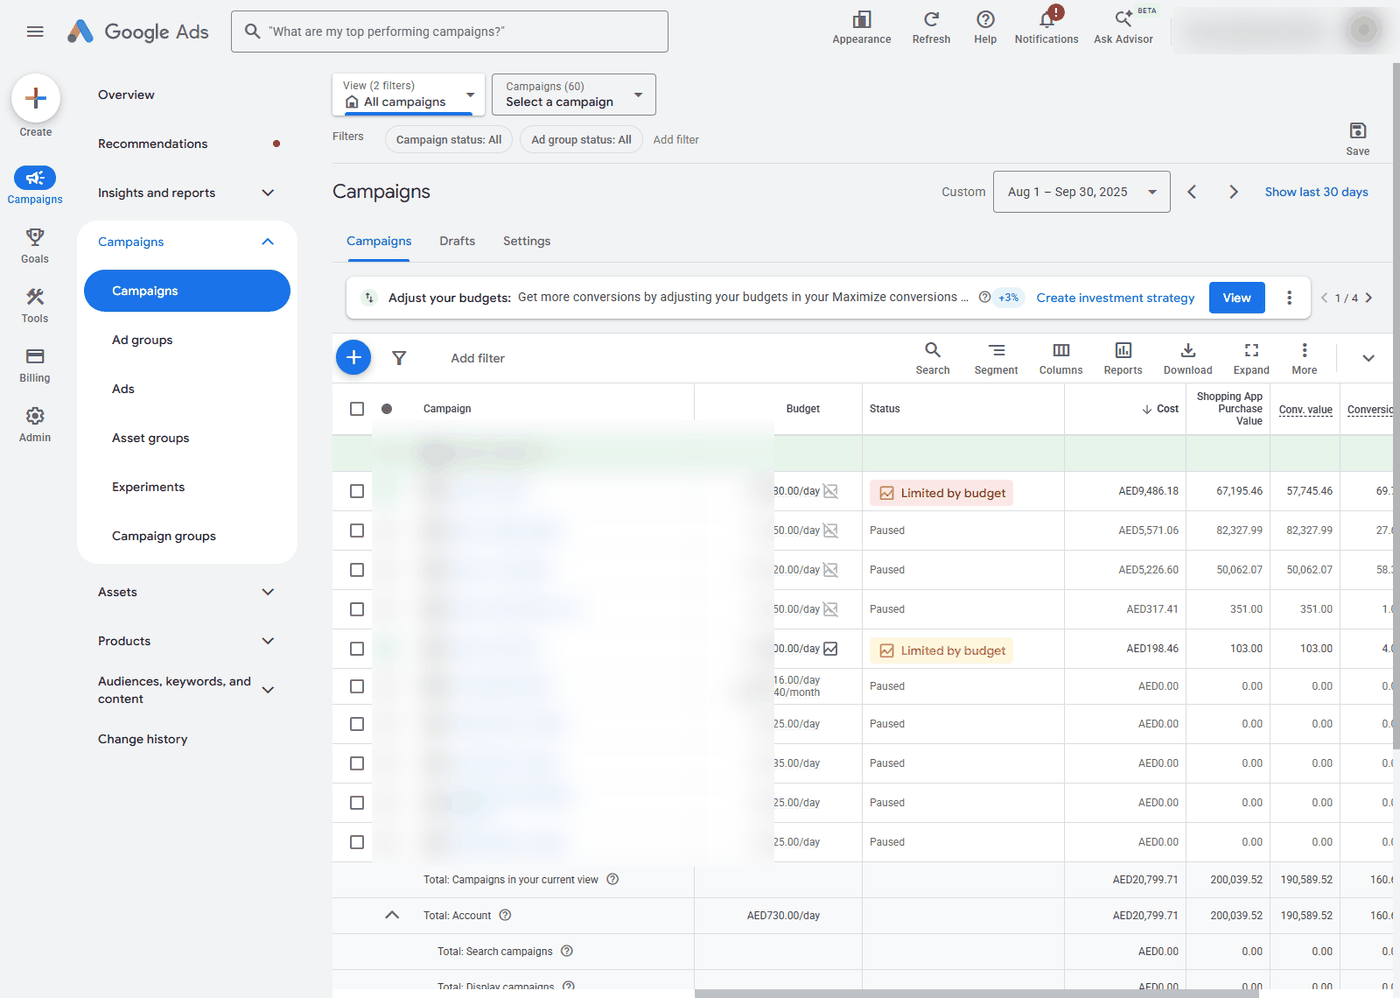Collapse the Total: Account rows chevron
Viewport: 1400px width, 998px height.
pyautogui.click(x=392, y=915)
